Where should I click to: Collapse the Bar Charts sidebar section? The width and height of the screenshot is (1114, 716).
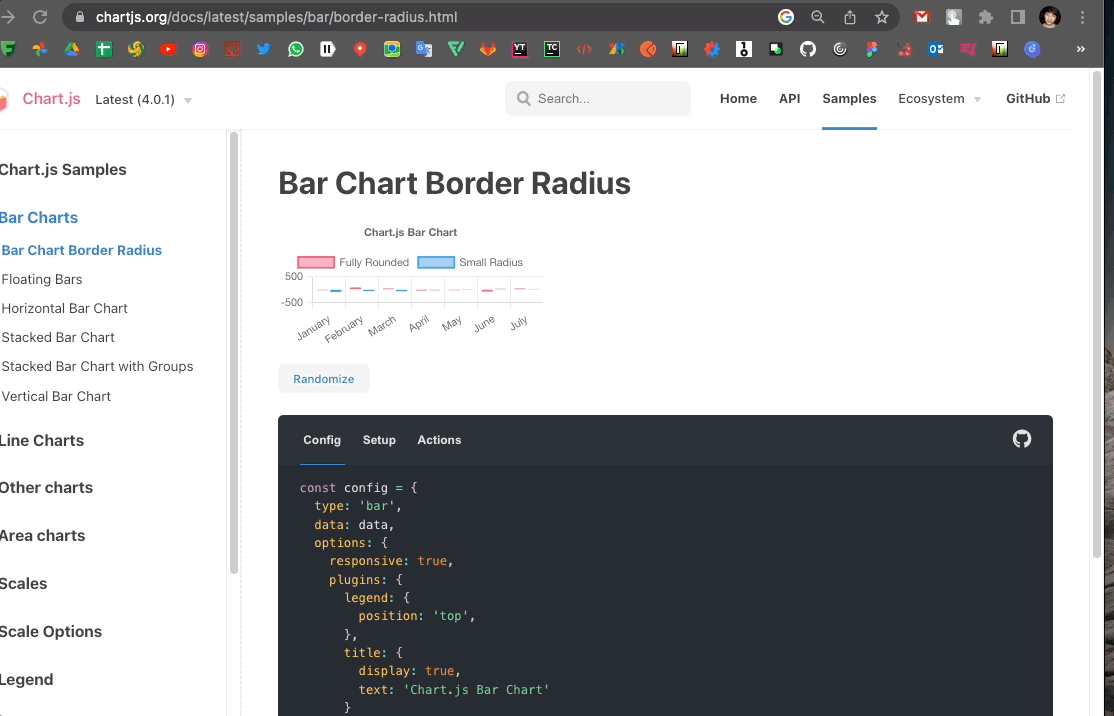pyautogui.click(x=39, y=217)
